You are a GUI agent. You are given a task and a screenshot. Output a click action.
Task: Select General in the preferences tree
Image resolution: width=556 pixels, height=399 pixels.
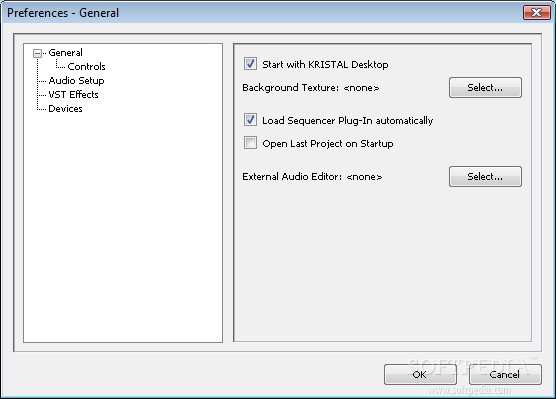click(x=66, y=53)
